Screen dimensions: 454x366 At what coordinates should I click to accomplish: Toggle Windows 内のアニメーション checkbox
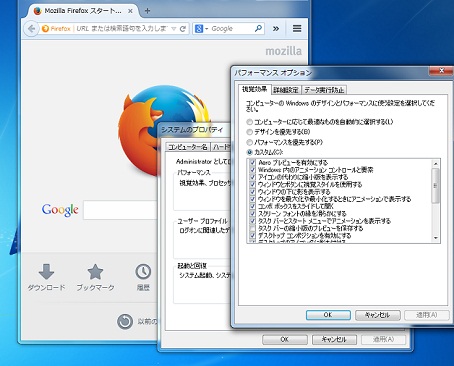(252, 170)
